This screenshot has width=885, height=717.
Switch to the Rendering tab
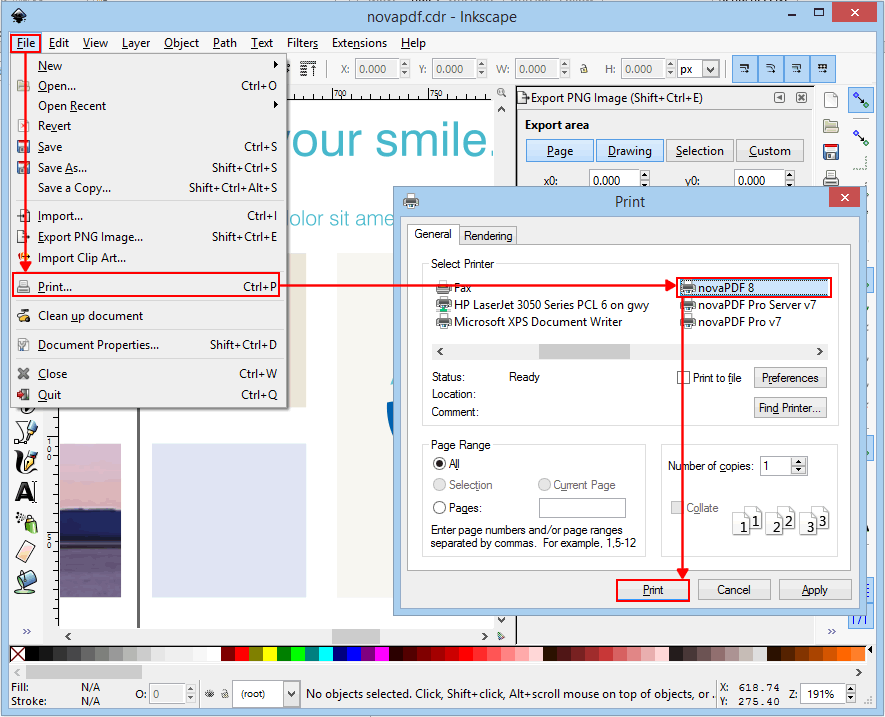pos(488,235)
